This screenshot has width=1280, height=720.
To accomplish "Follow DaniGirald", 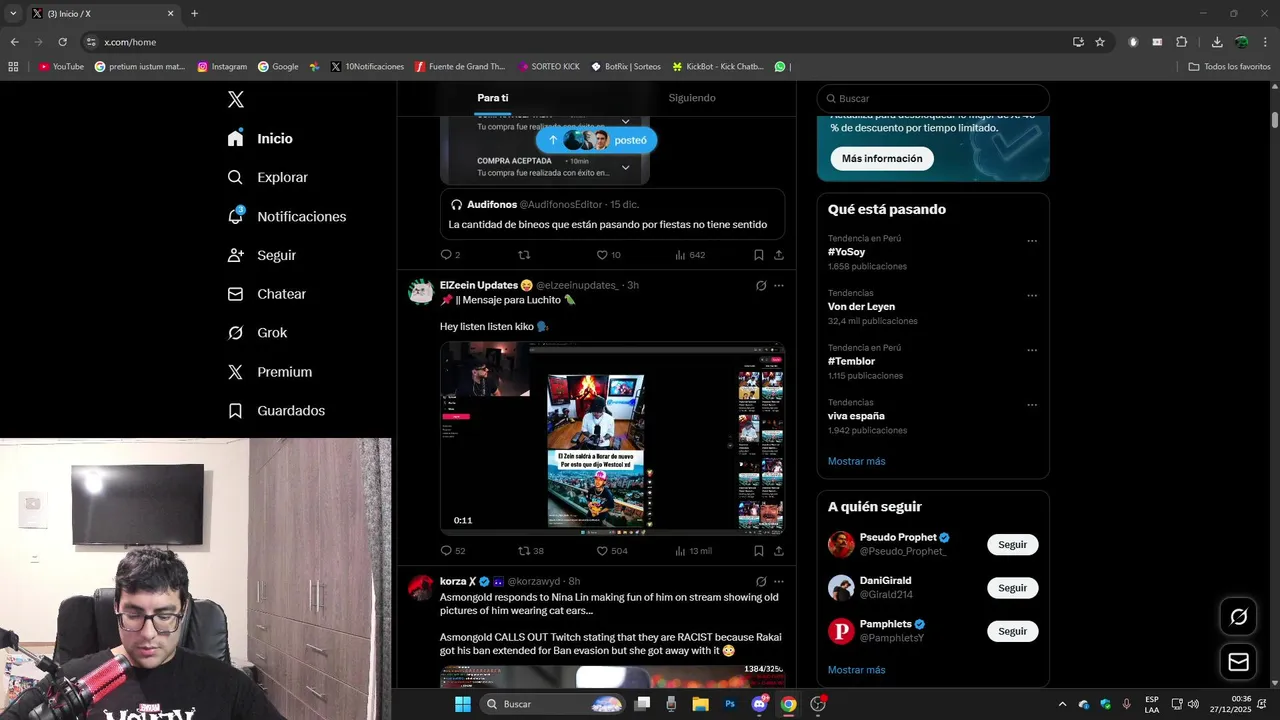I will coord(1012,588).
